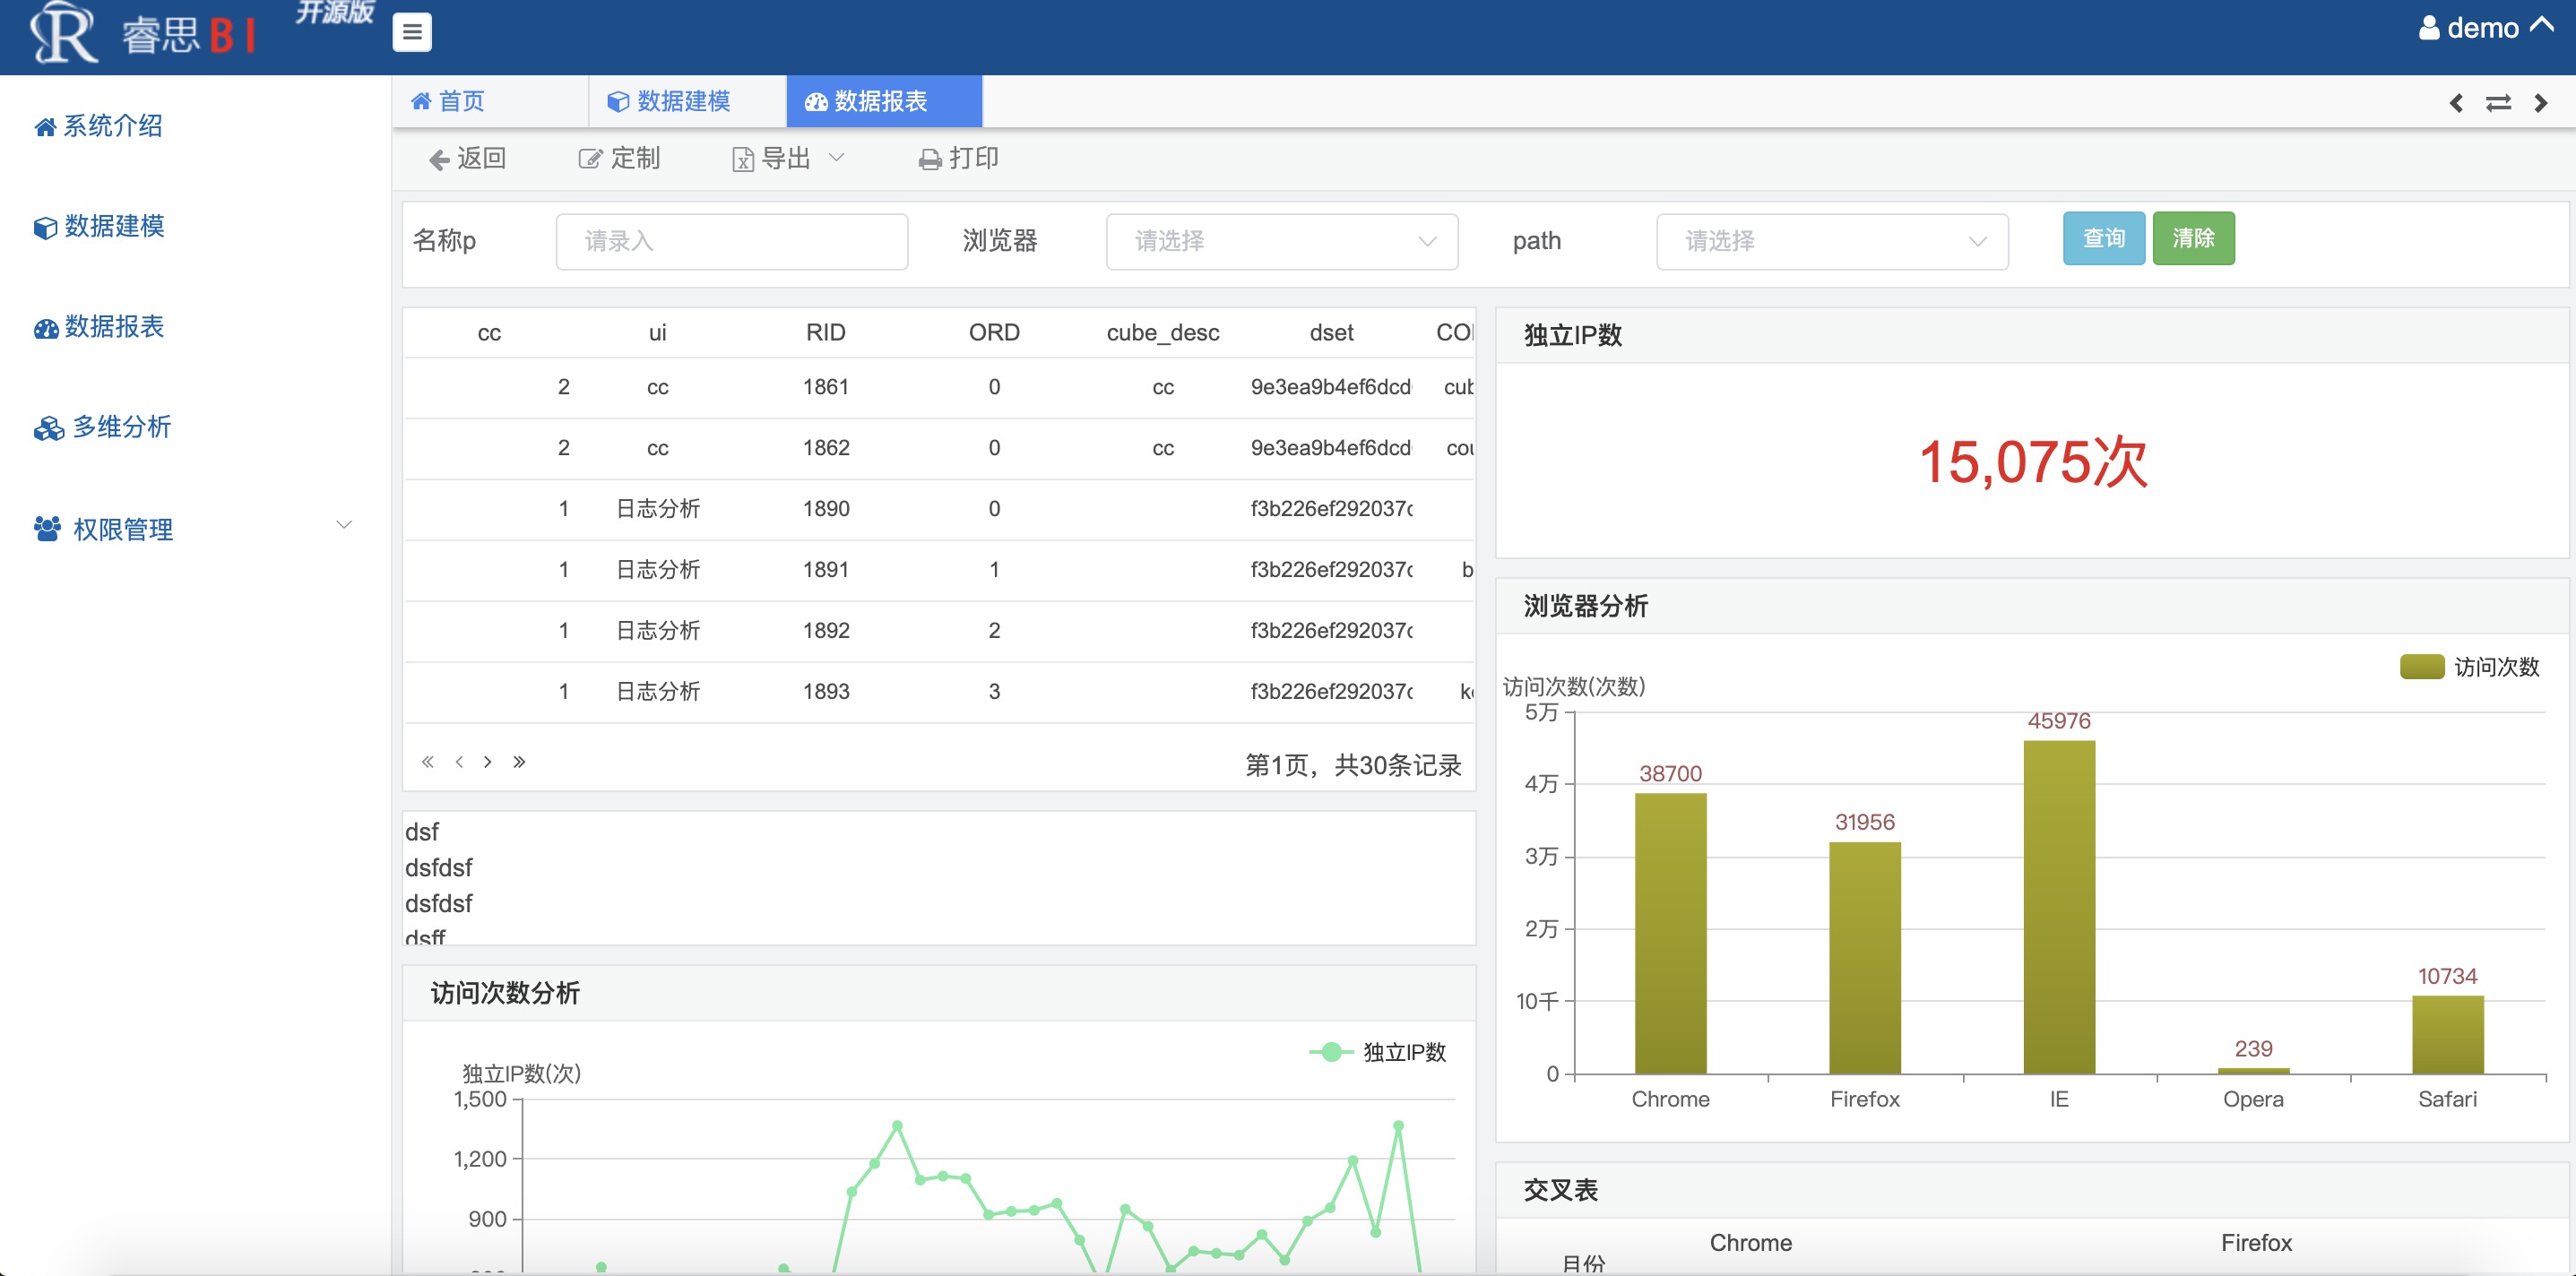Screen dimensions: 2576x1276
Task: Toggle 访问次数 legend series in bar chart
Action: 2469,667
